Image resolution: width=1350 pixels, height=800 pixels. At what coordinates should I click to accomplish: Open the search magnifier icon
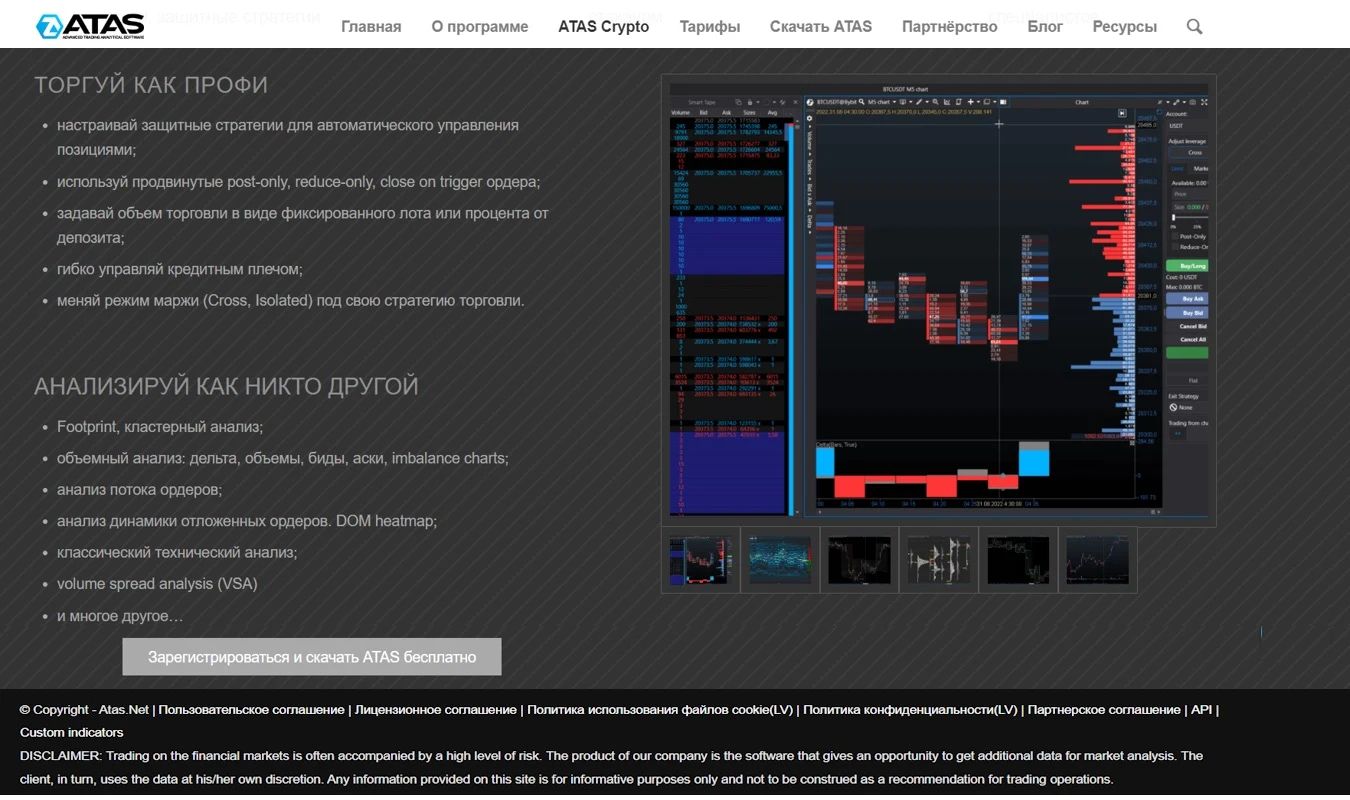click(x=1194, y=26)
